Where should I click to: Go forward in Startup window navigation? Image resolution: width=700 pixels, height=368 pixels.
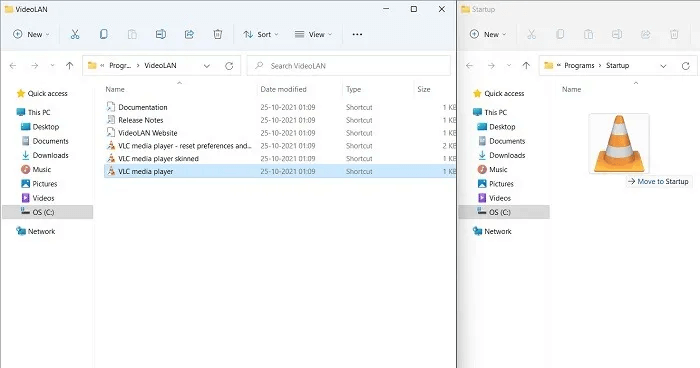point(491,66)
